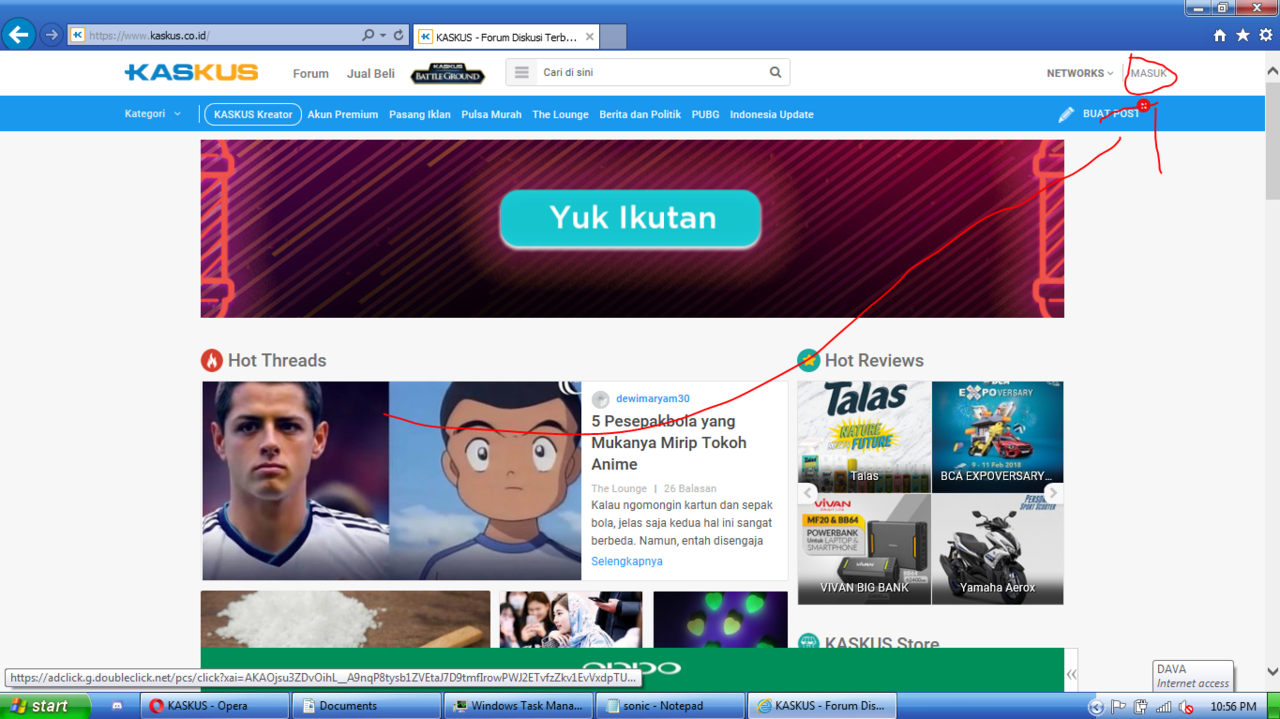Open the Windows start button
The height and width of the screenshot is (719, 1280).
[x=45, y=705]
